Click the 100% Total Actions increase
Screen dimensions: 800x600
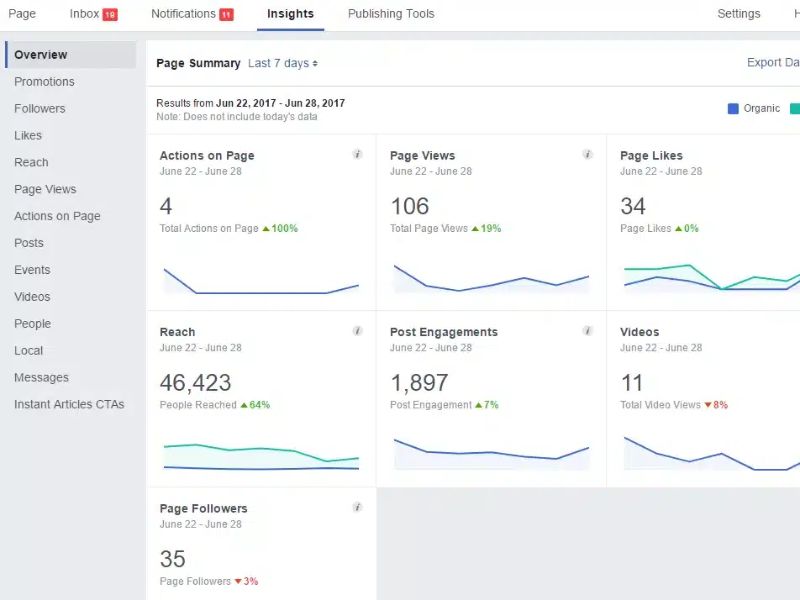pos(280,228)
